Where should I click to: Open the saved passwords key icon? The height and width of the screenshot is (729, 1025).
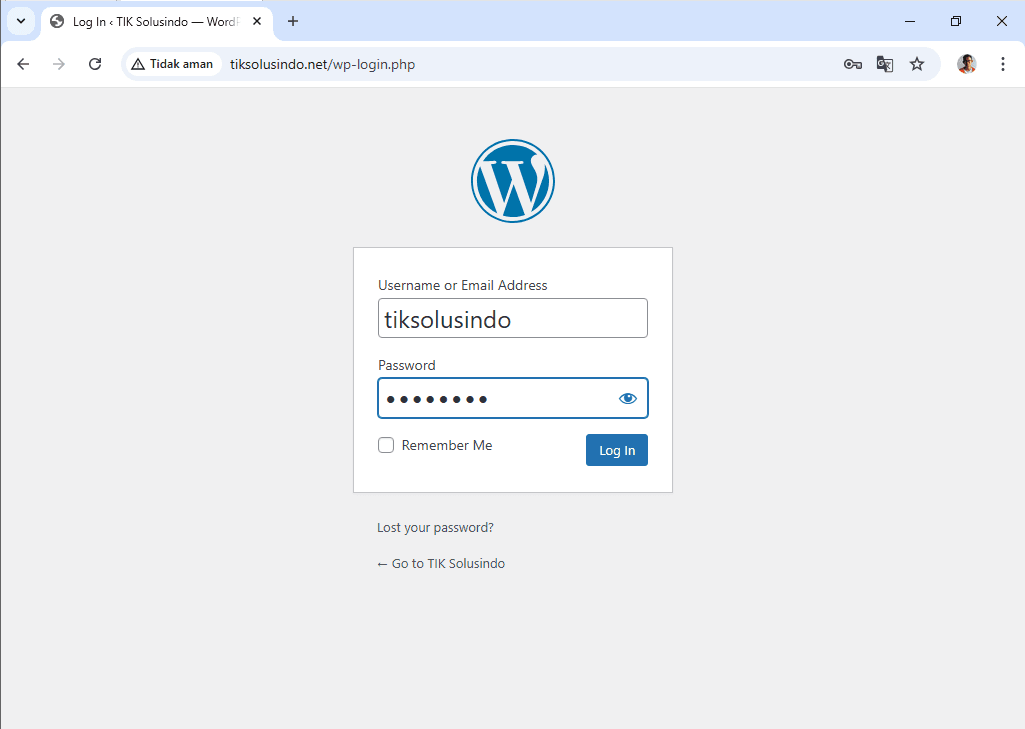click(852, 64)
